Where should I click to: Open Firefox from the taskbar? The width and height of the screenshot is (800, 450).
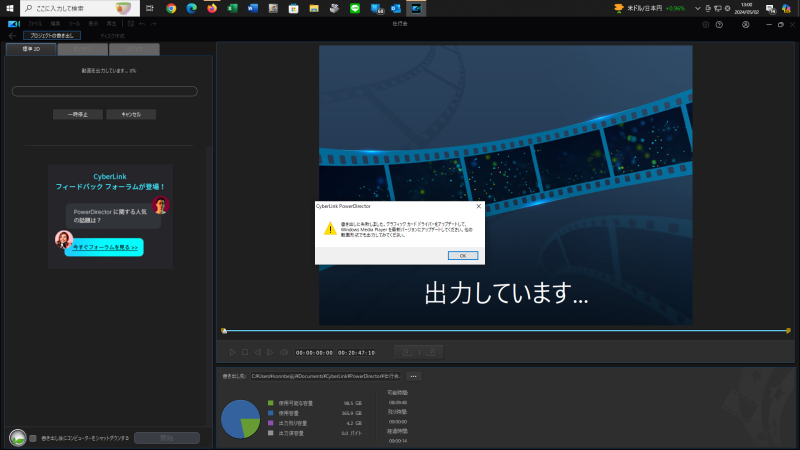click(212, 8)
